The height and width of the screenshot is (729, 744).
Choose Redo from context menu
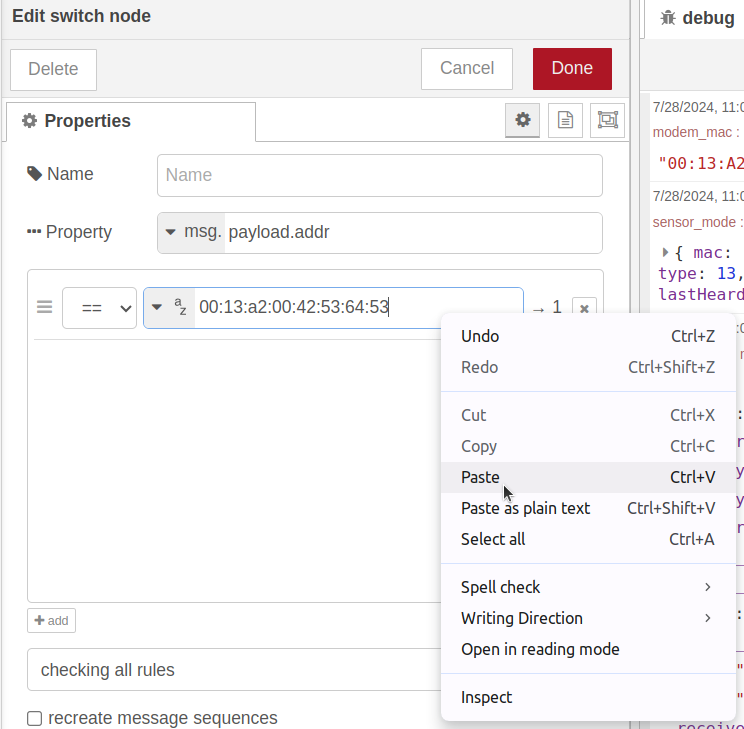588,367
